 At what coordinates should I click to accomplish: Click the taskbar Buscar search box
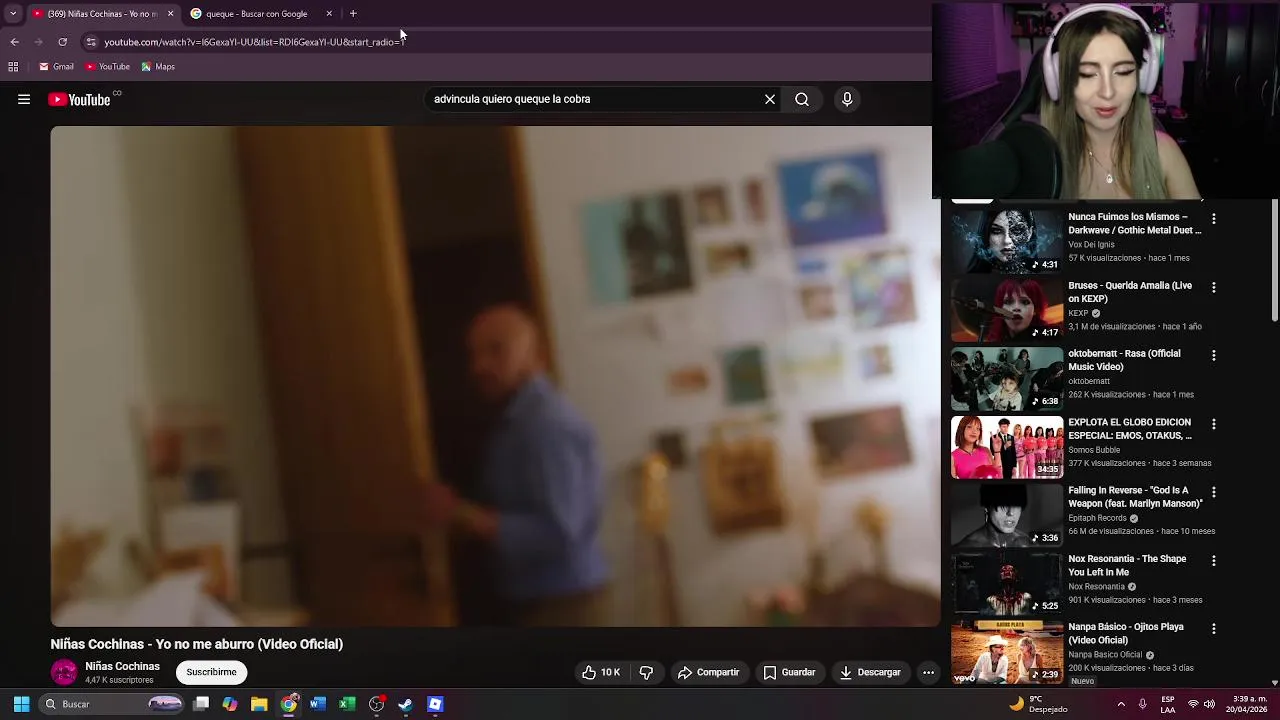112,704
